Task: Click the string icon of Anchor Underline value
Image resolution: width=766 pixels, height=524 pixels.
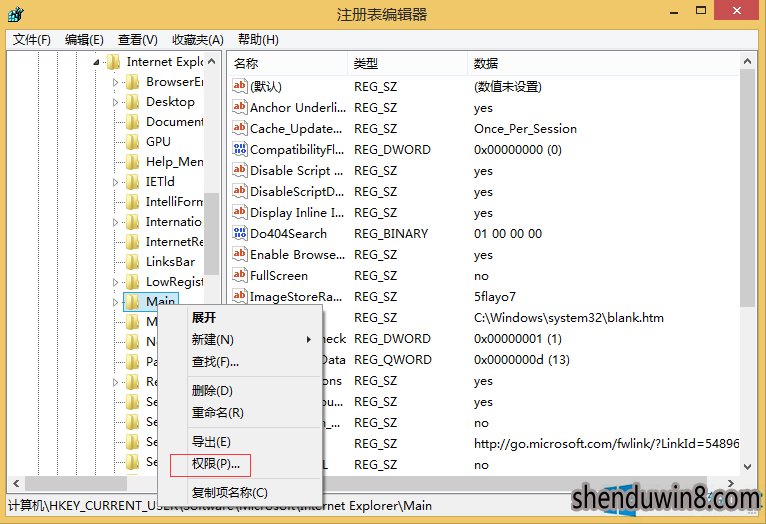Action: click(240, 107)
